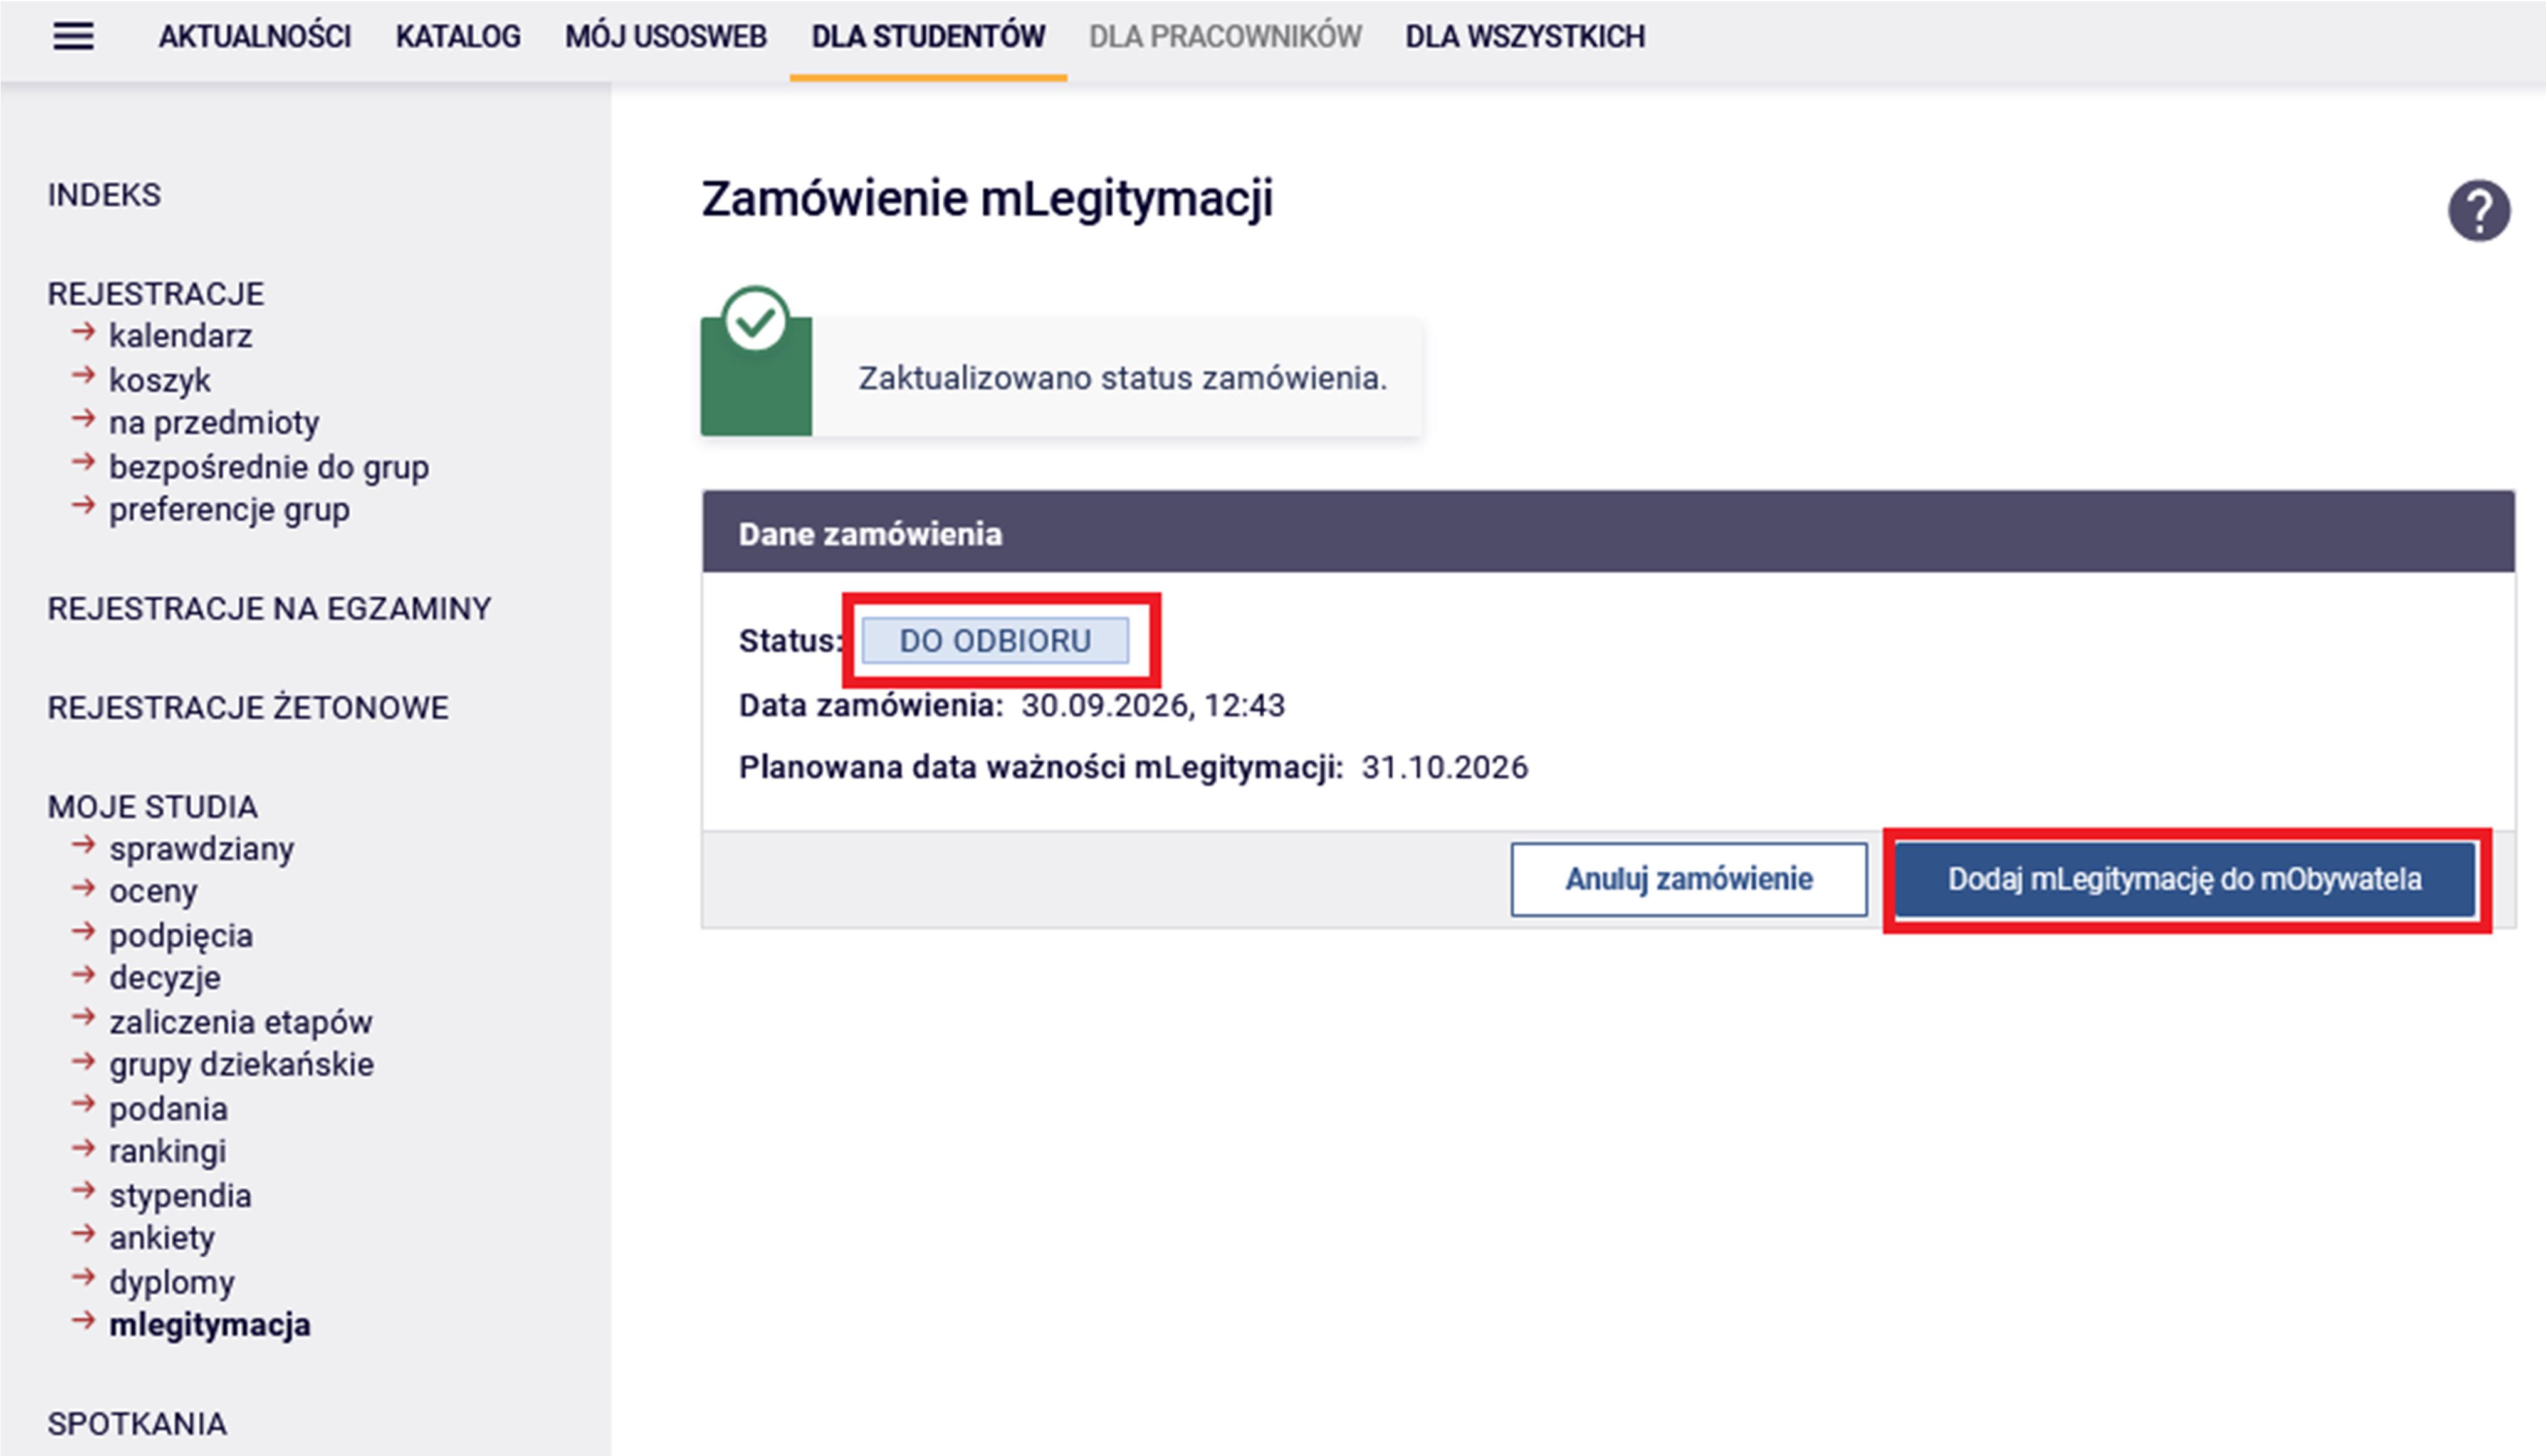Open podpięcia link

[x=181, y=936]
